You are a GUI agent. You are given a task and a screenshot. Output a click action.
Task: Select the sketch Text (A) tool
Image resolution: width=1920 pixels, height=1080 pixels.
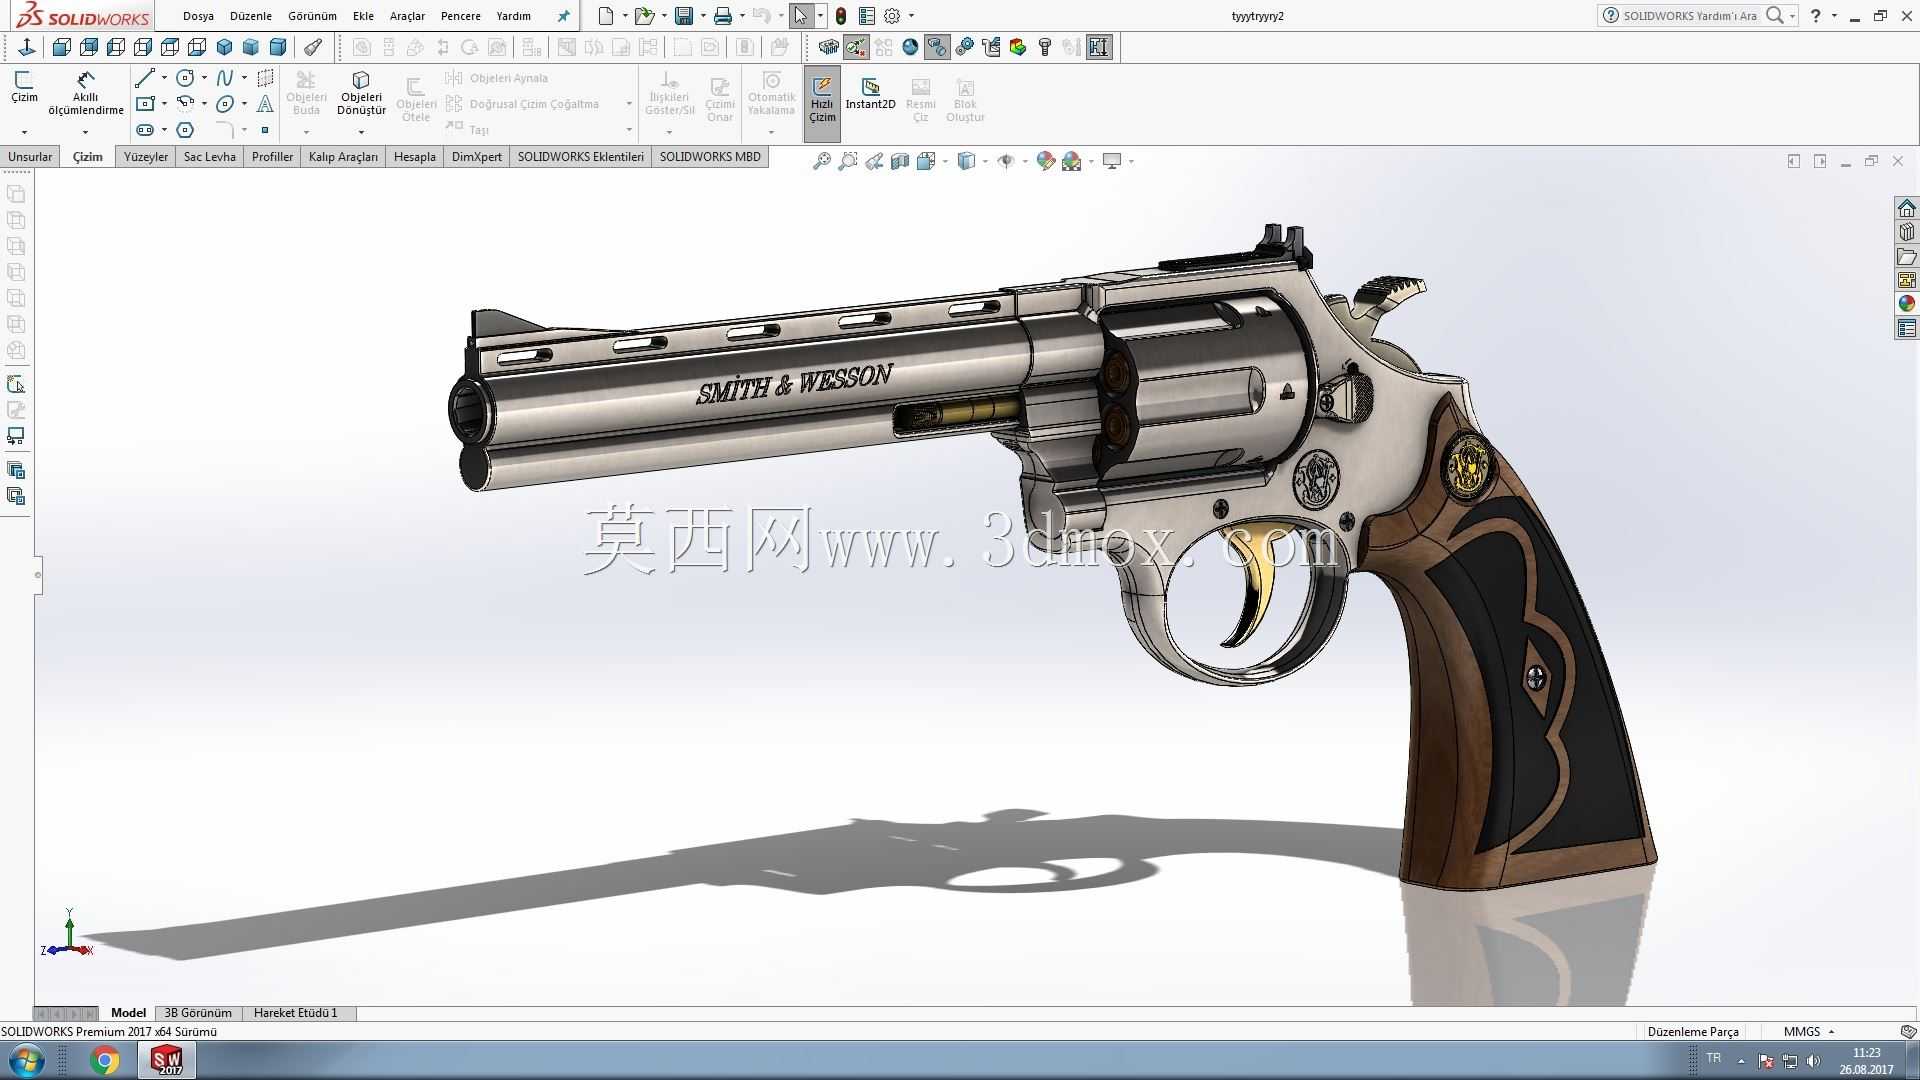pos(265,103)
